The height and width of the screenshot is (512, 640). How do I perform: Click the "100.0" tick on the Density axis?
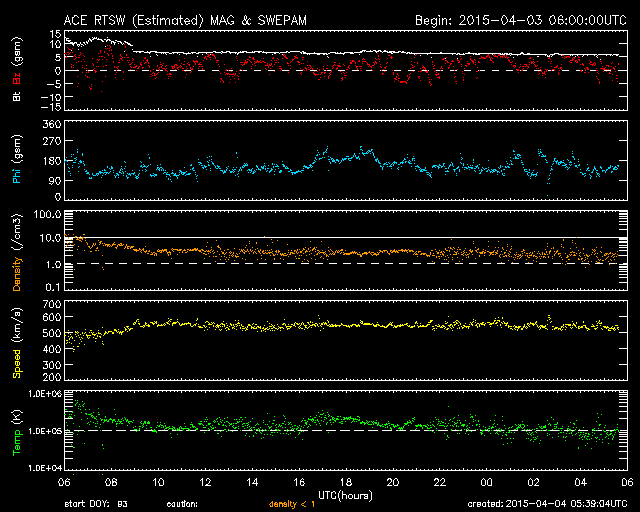click(x=48, y=214)
